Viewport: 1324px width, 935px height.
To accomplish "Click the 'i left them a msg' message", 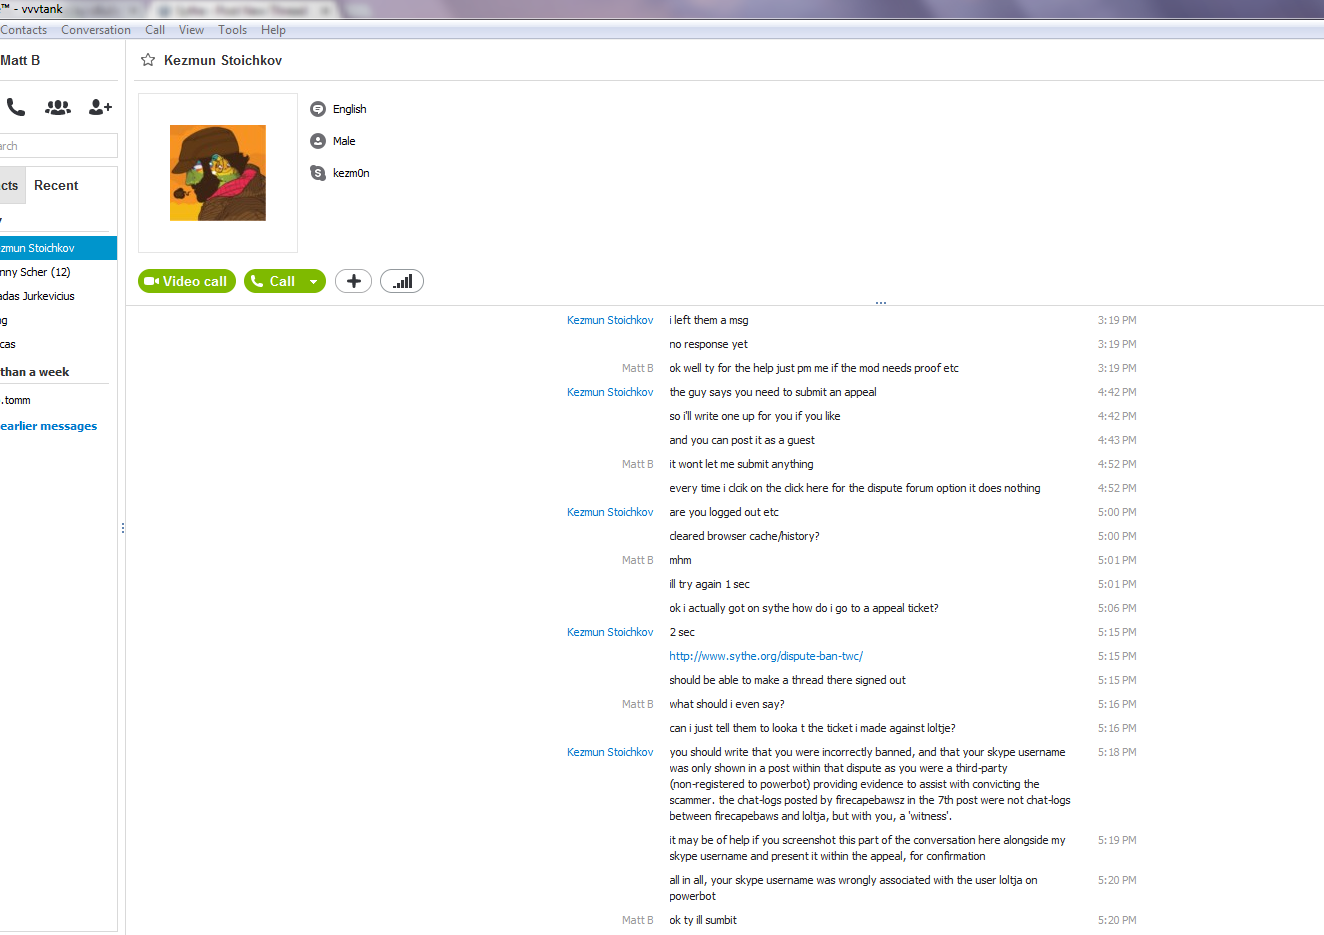I will pyautogui.click(x=709, y=320).
